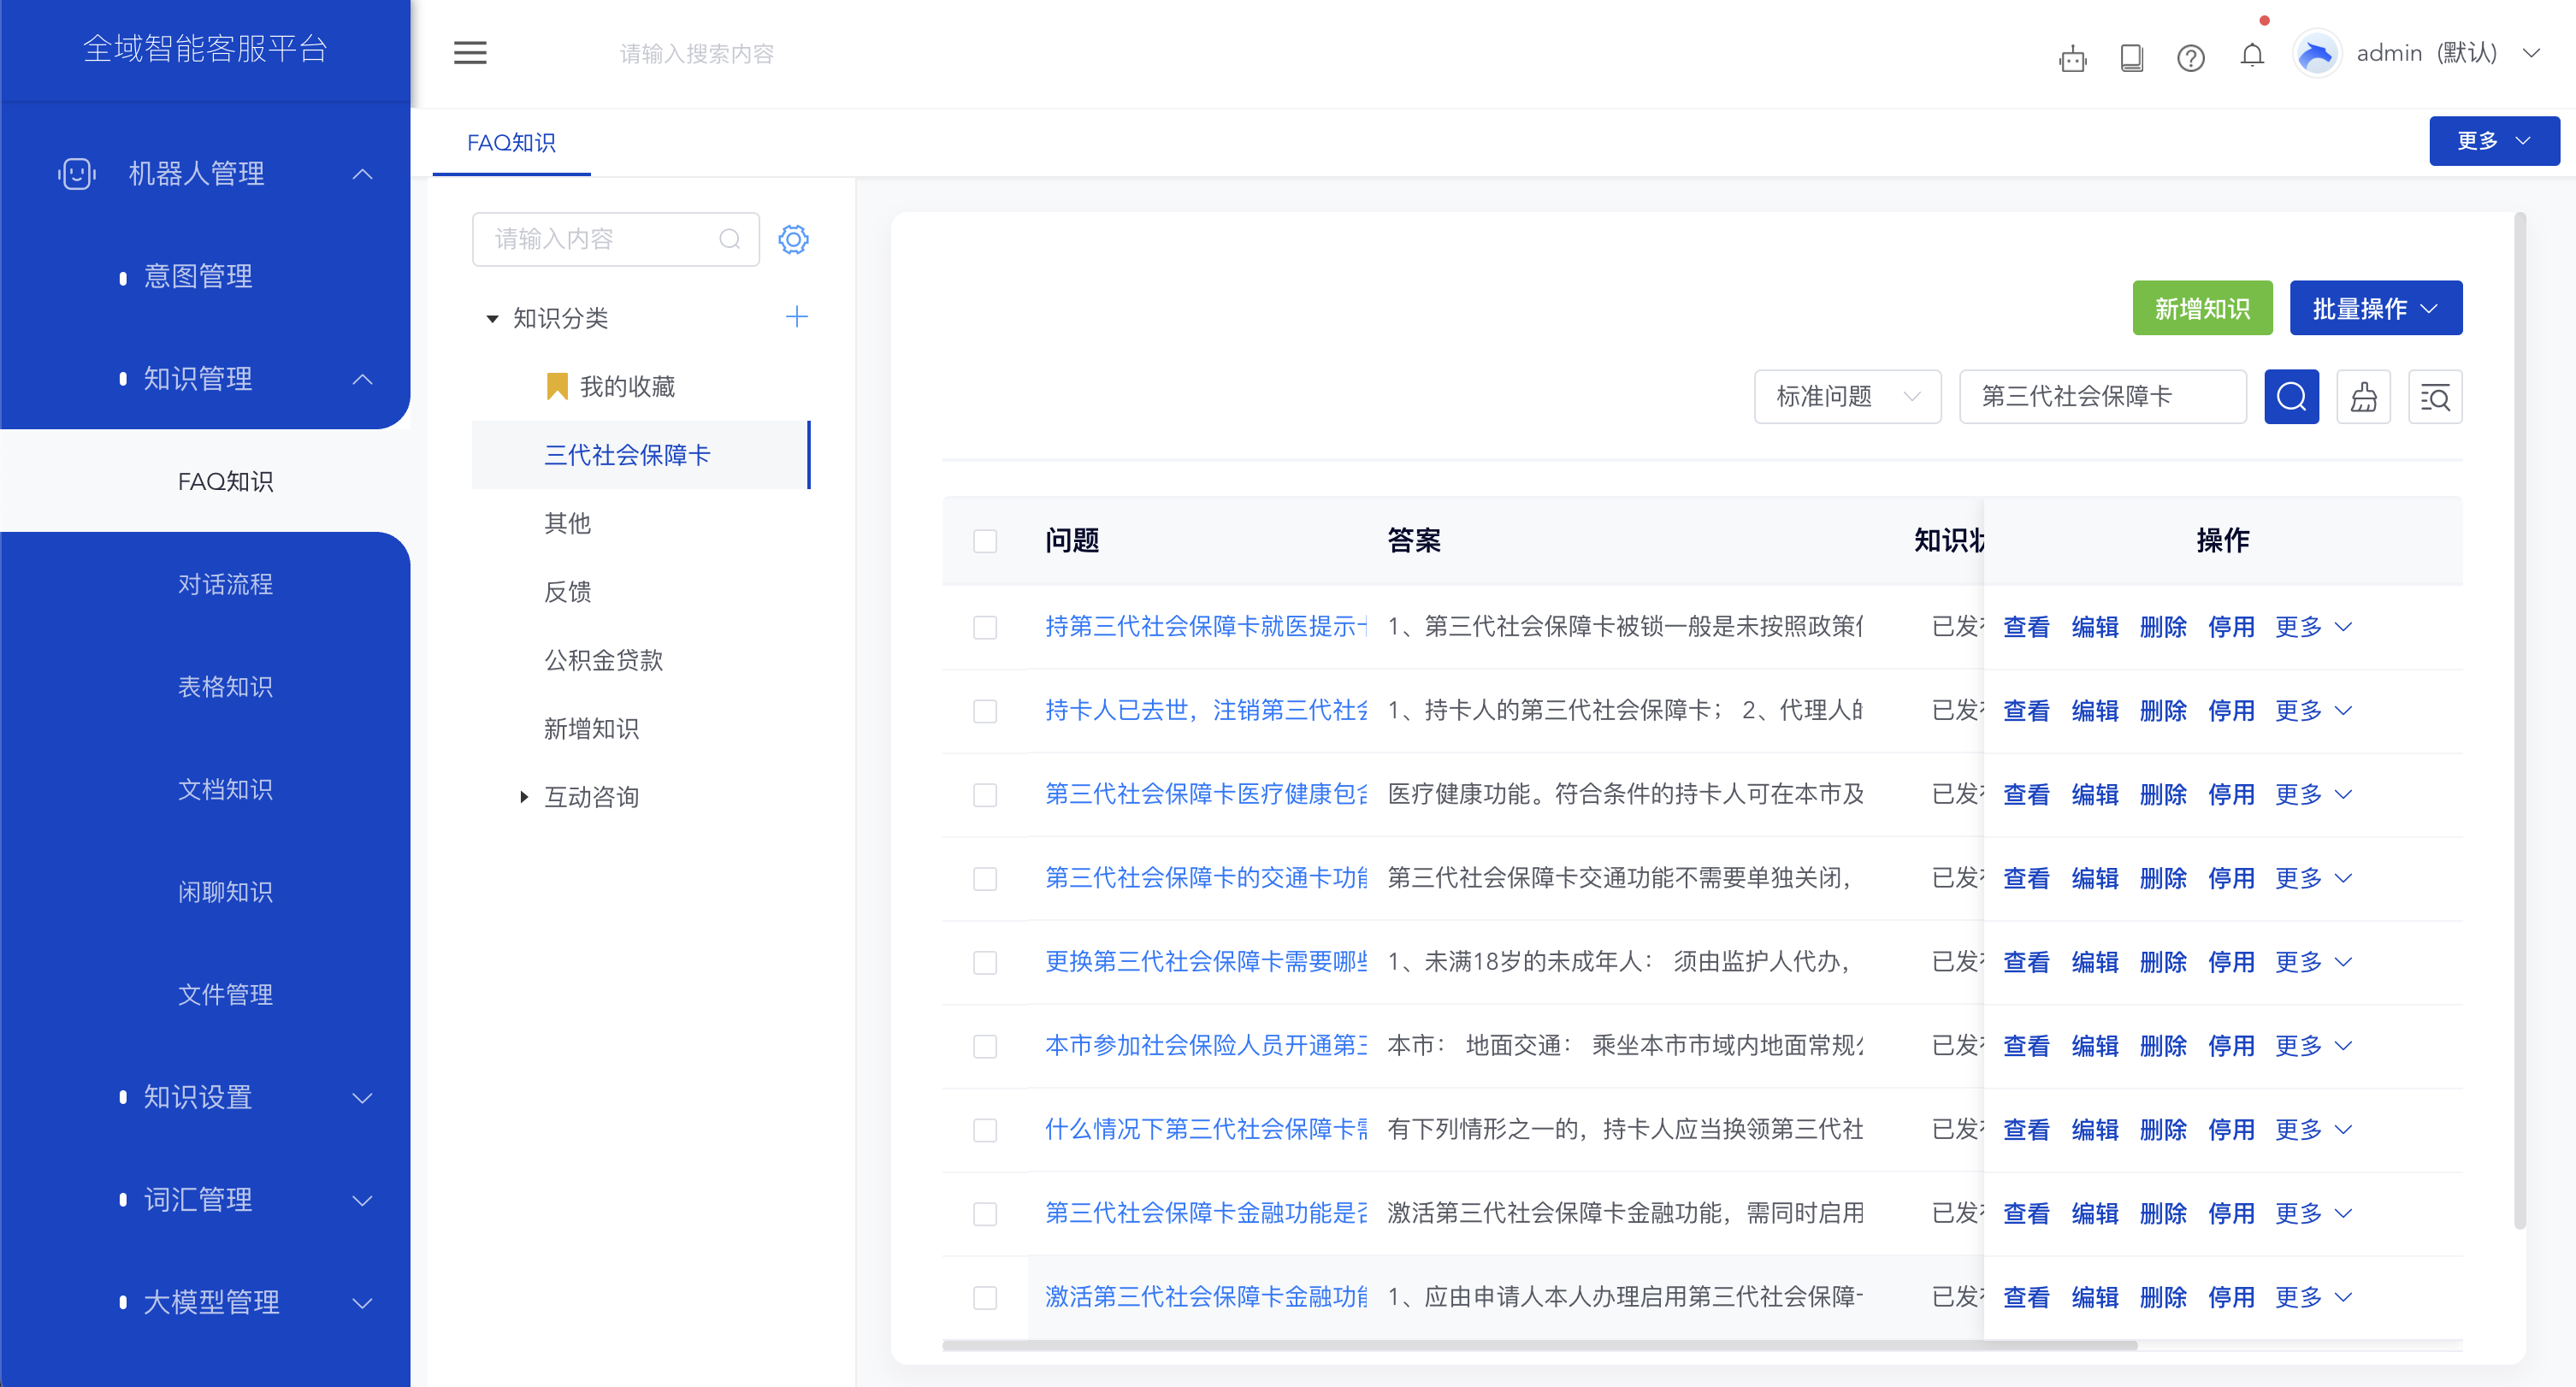Open the 标准问题 dropdown
The width and height of the screenshot is (2576, 1387).
(1847, 396)
